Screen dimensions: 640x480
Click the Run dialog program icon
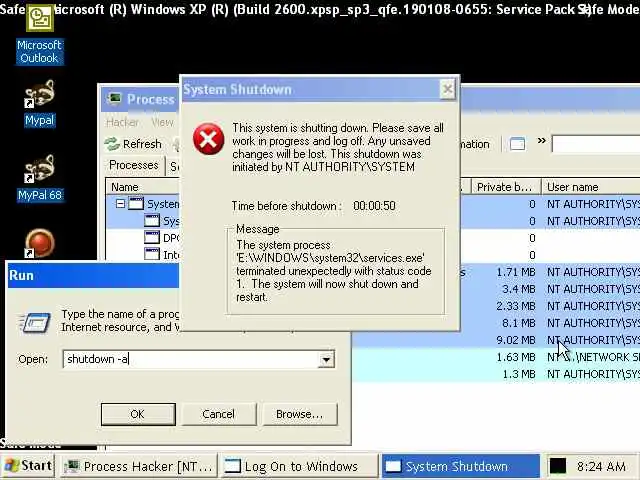click(36, 322)
